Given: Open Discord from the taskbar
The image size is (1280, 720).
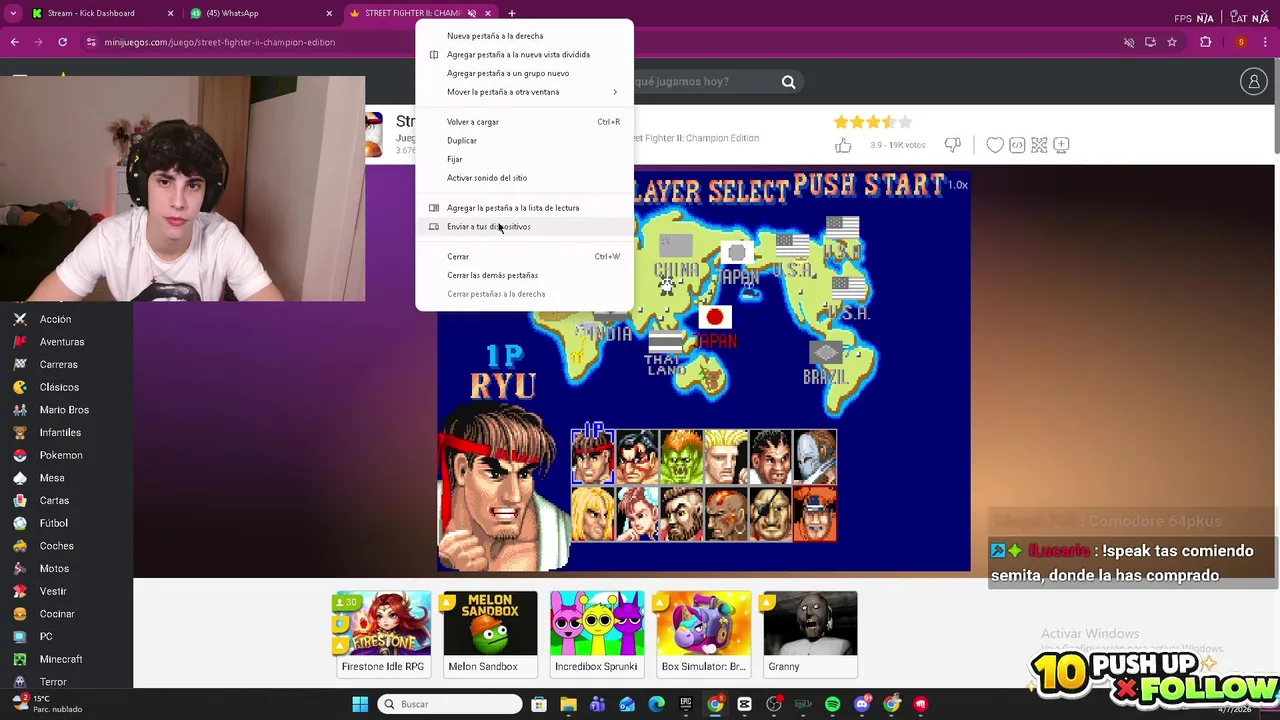Looking at the screenshot, I should pos(862,704).
